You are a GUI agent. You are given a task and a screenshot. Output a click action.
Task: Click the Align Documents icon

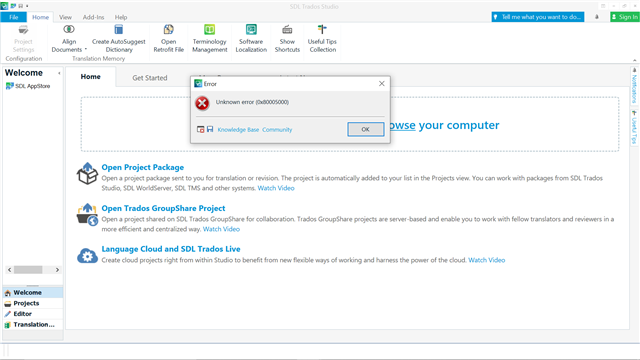69,29
